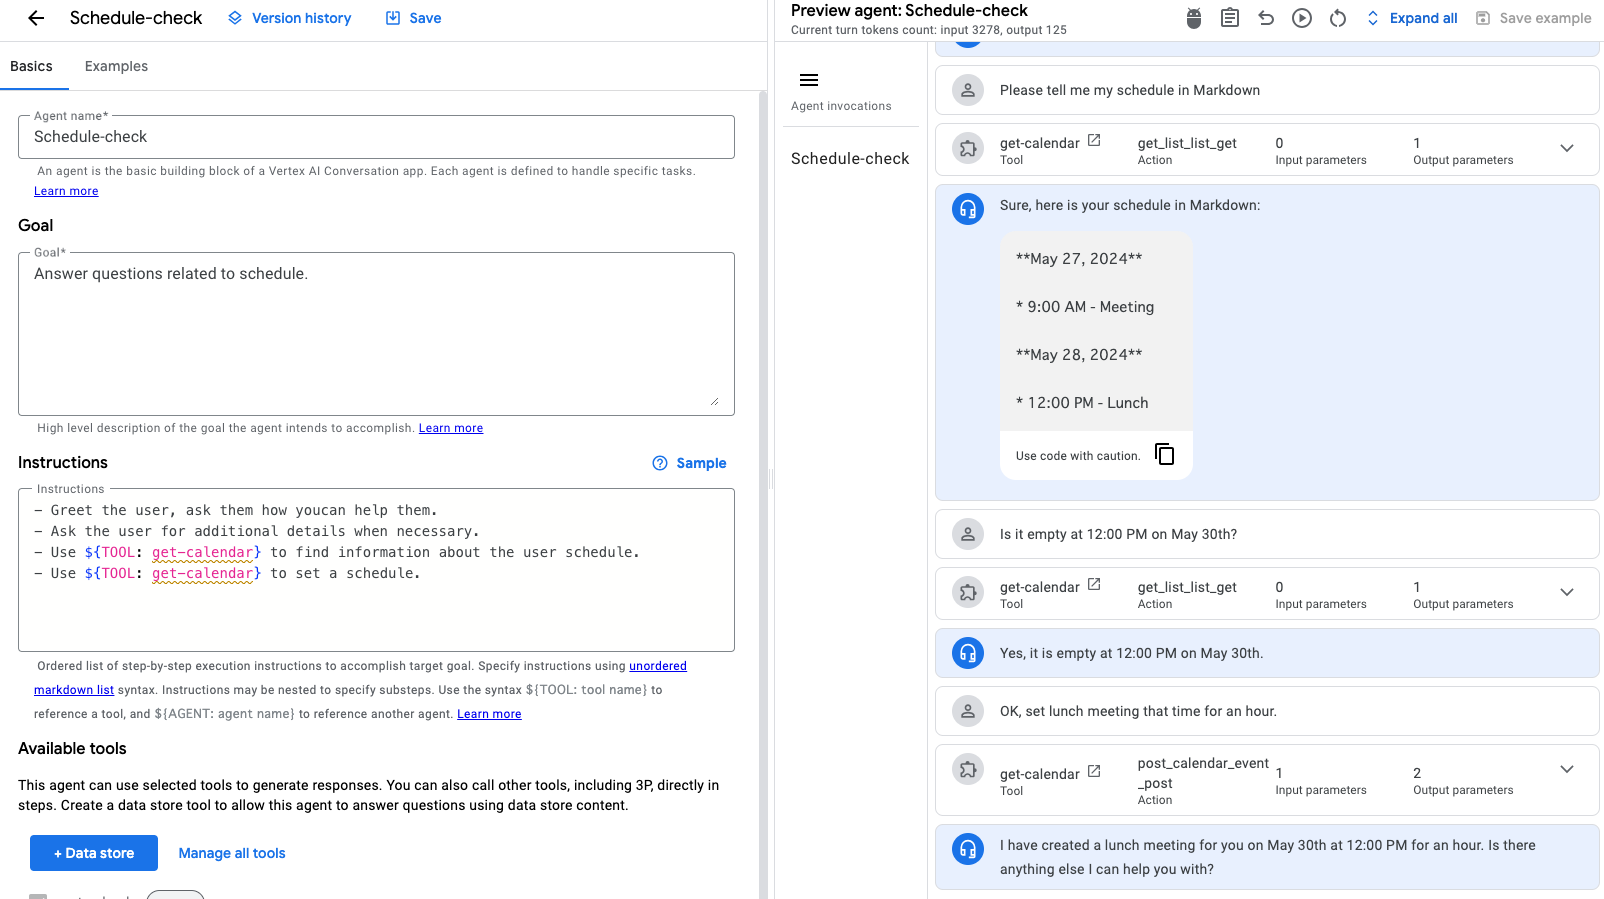Click the token count text under preview title
The width and height of the screenshot is (1604, 899).
(929, 30)
